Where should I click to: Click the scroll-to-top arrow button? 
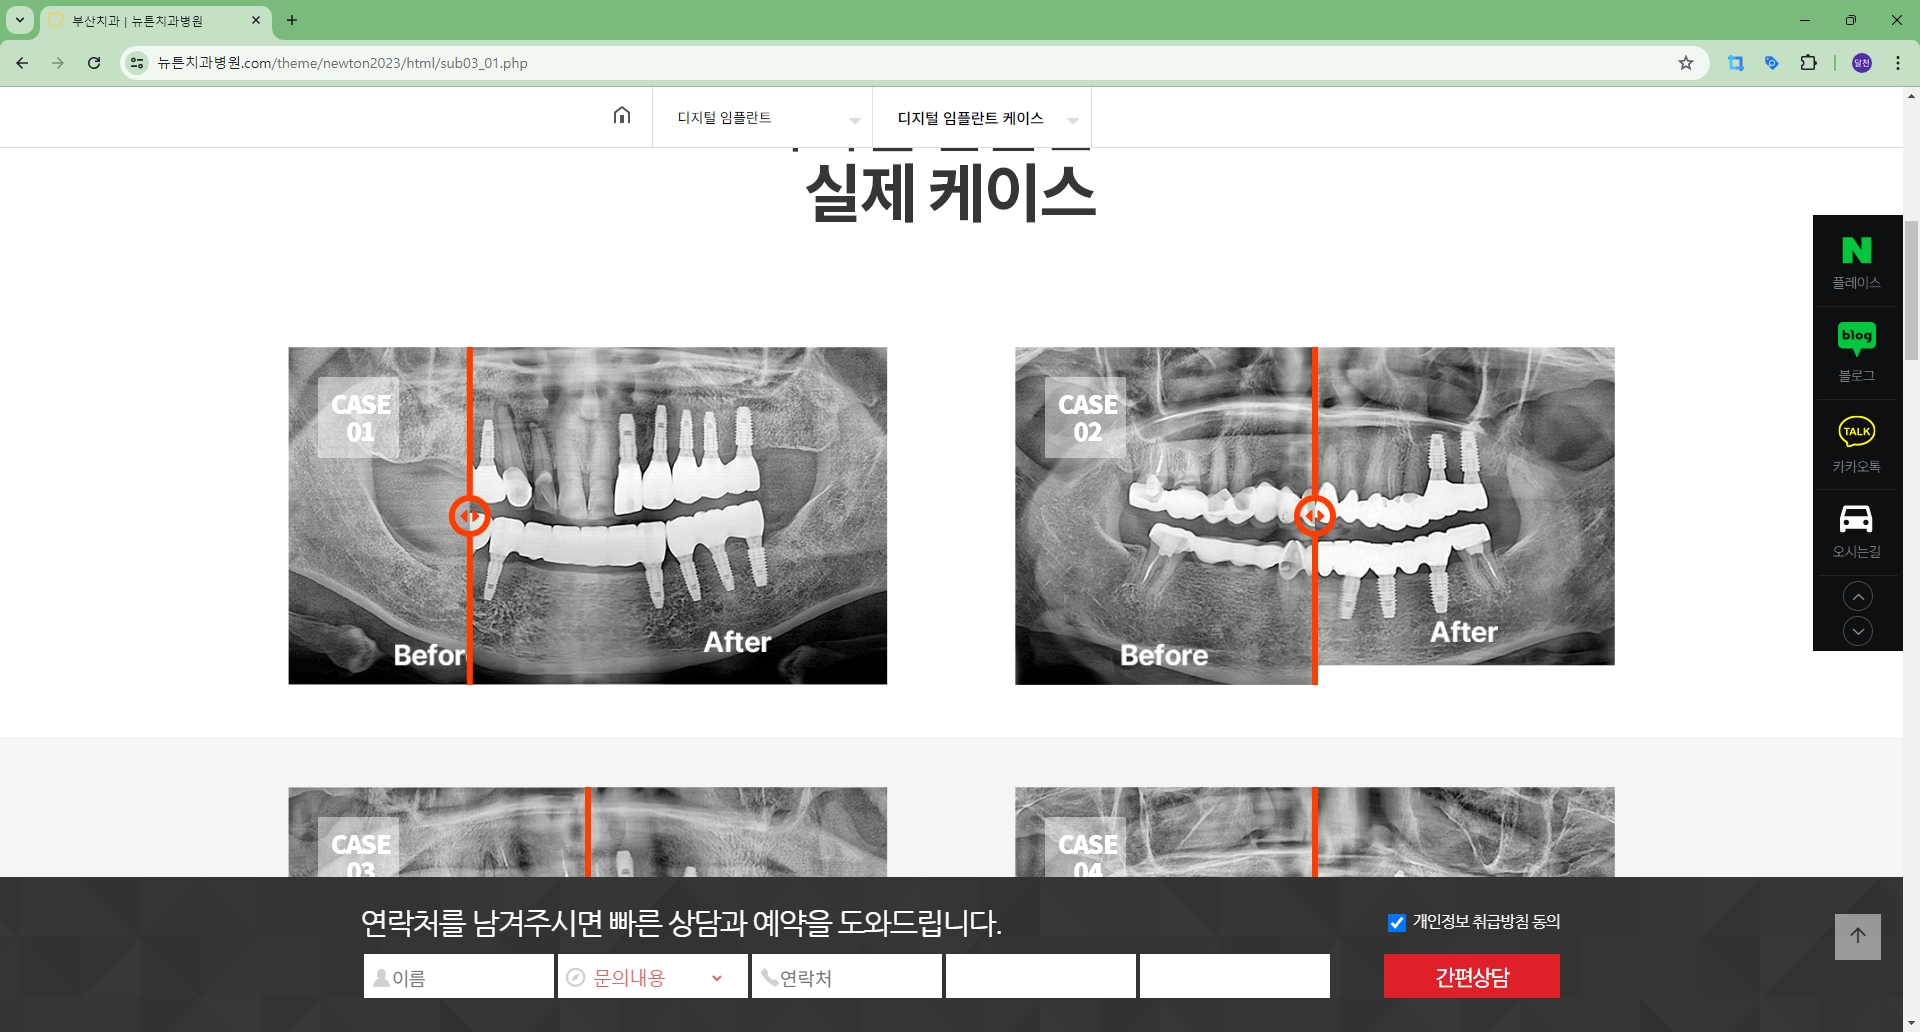tap(1858, 936)
